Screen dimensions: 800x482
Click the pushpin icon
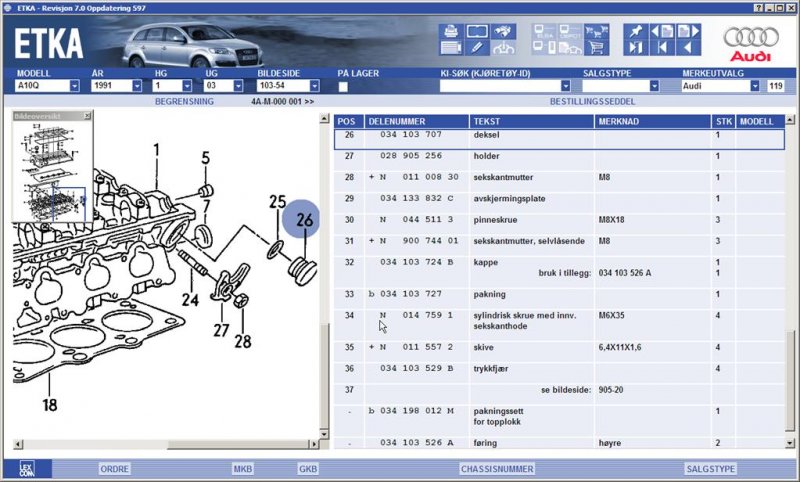tap(636, 32)
